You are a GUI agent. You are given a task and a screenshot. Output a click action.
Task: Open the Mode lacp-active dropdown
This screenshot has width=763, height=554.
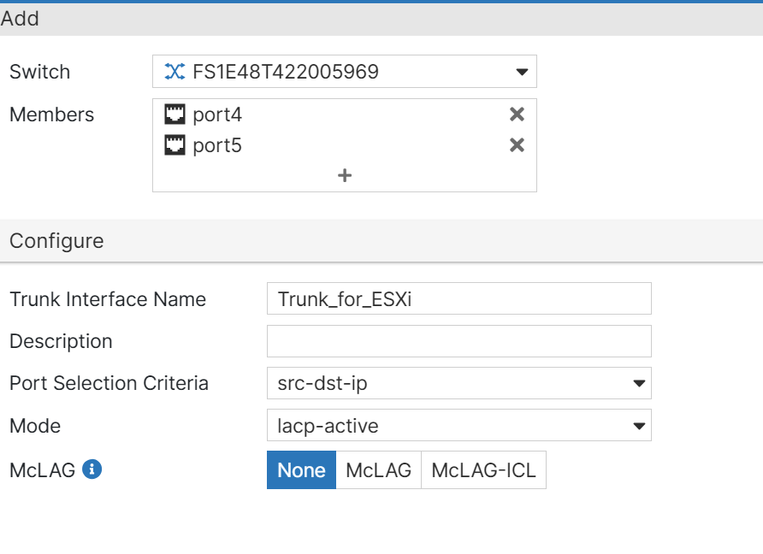(x=639, y=426)
